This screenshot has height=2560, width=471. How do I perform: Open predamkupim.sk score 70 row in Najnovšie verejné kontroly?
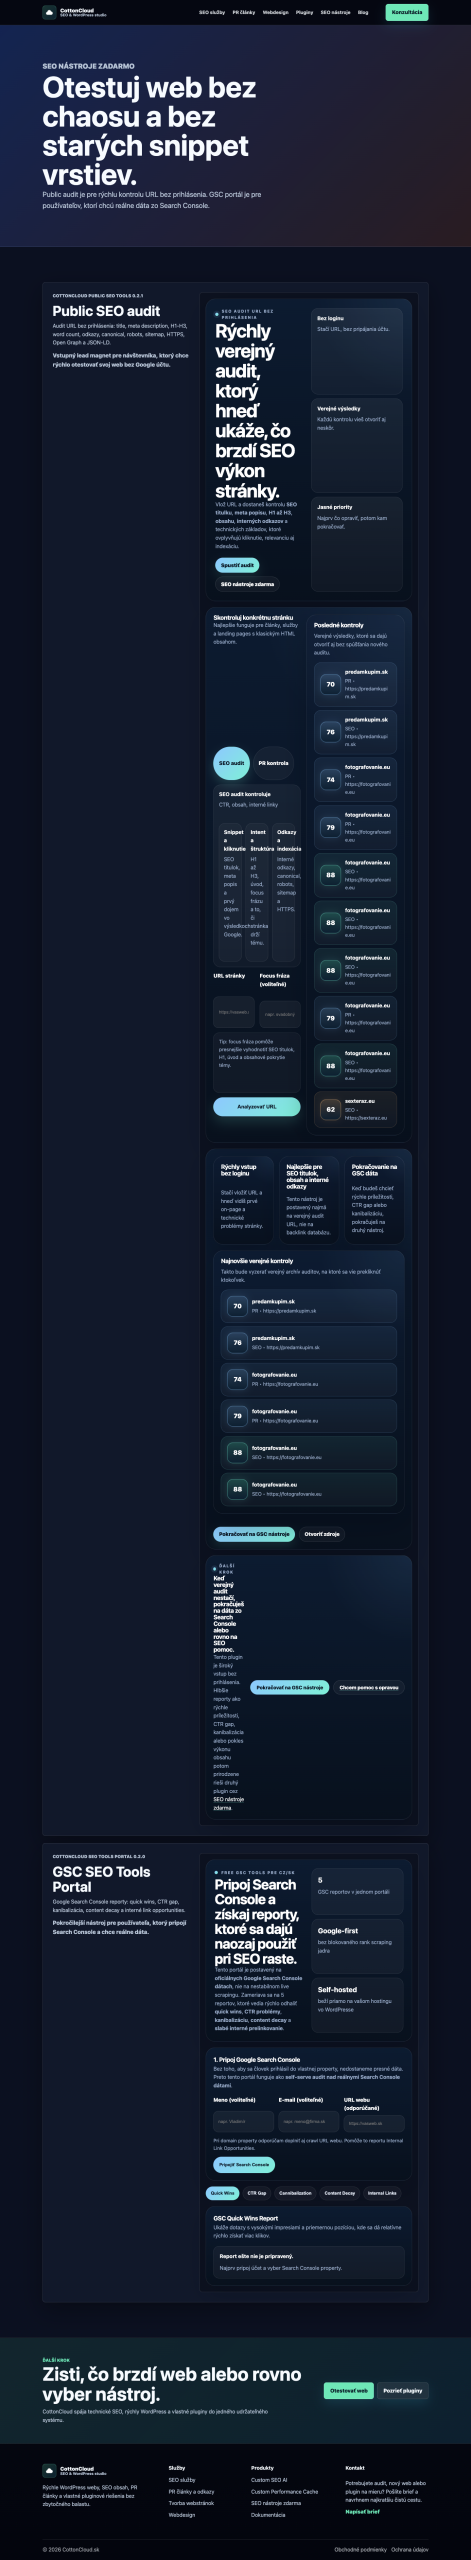tap(309, 1306)
